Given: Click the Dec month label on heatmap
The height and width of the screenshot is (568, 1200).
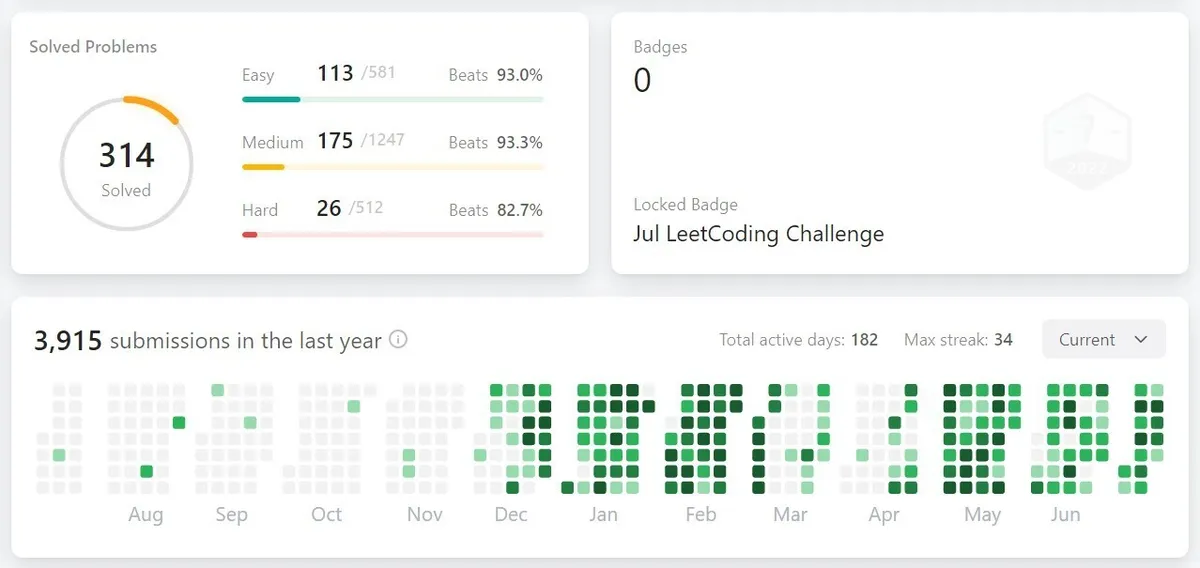Looking at the screenshot, I should [511, 515].
